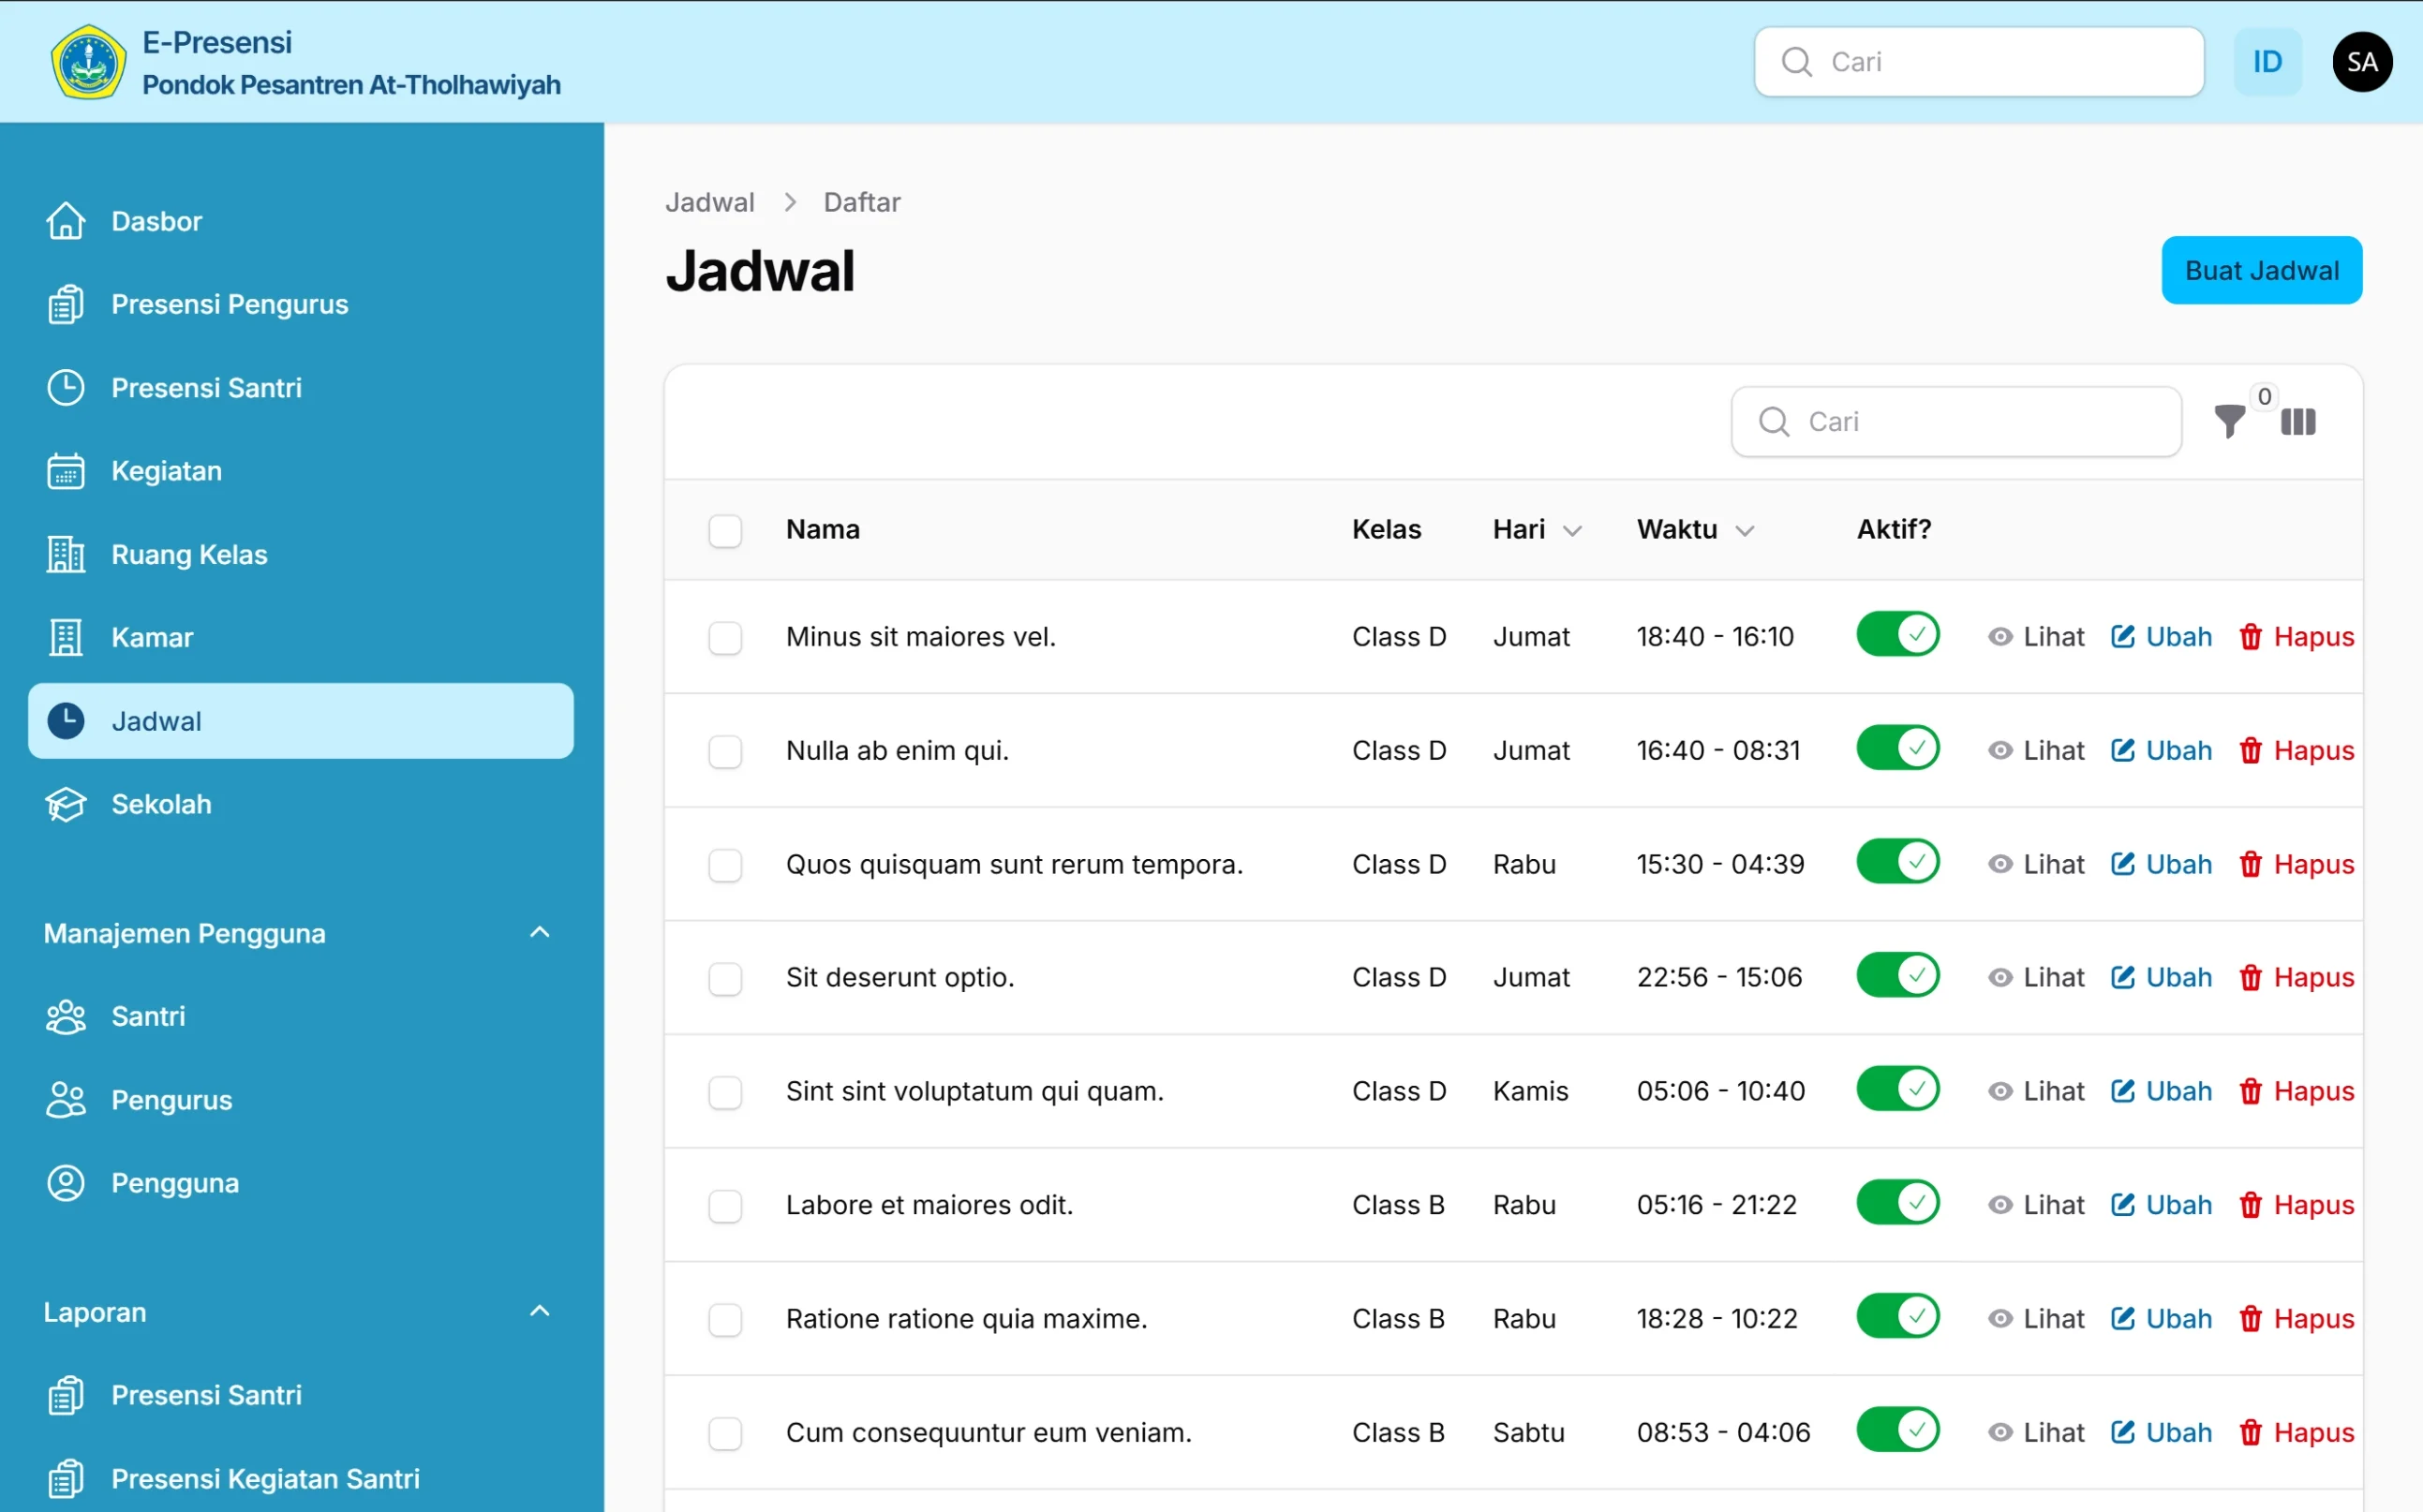Collapse the Manajemen Pengguna menu group
Image resolution: width=2423 pixels, height=1512 pixels.
pyautogui.click(x=539, y=931)
